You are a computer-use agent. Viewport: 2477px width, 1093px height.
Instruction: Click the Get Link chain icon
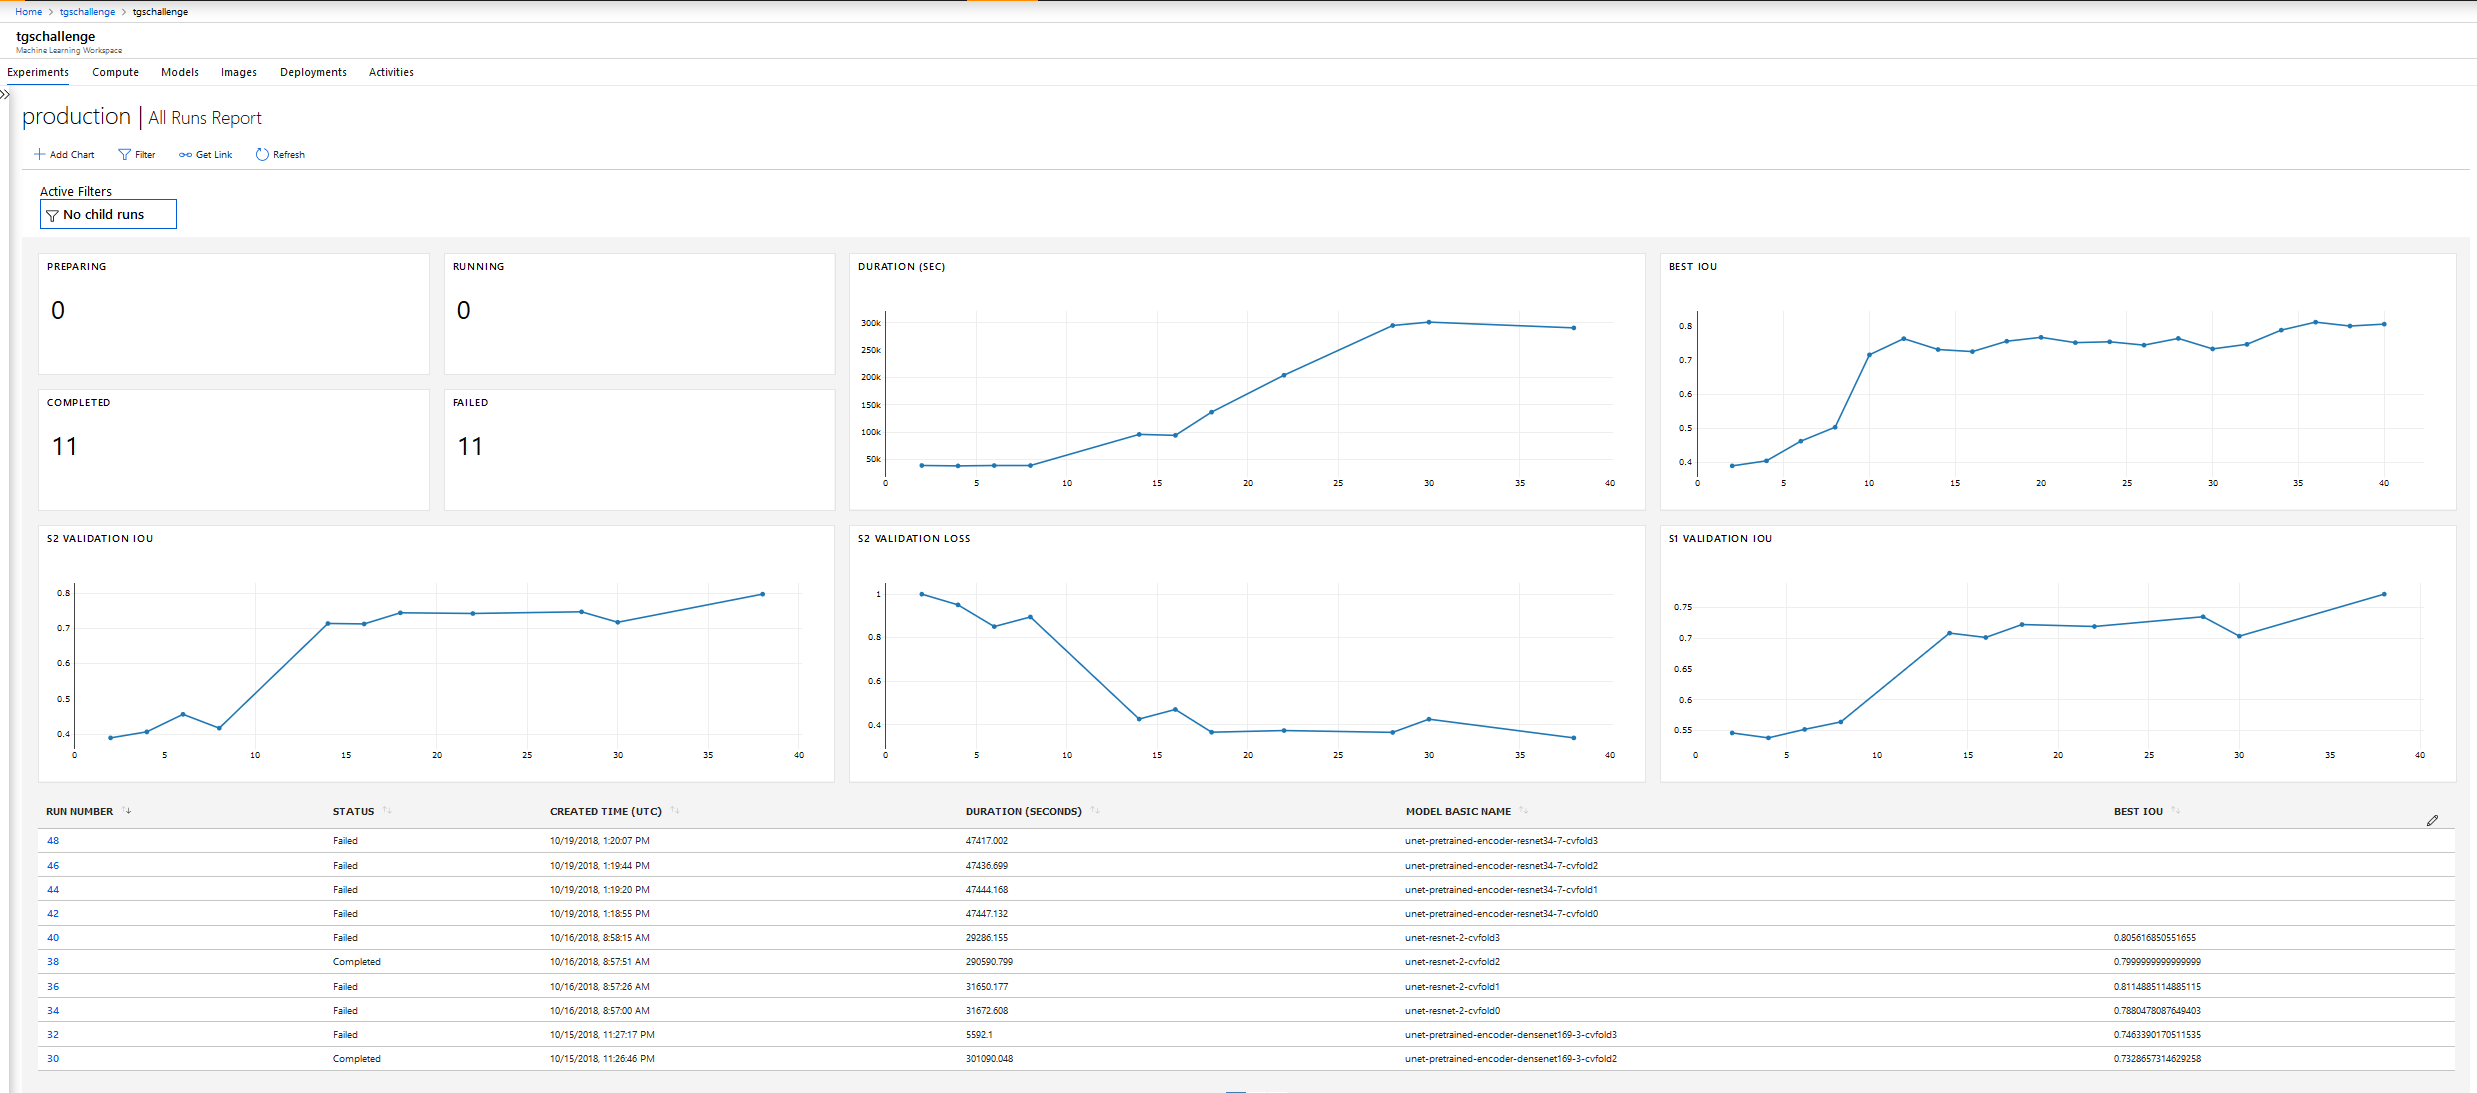[185, 155]
